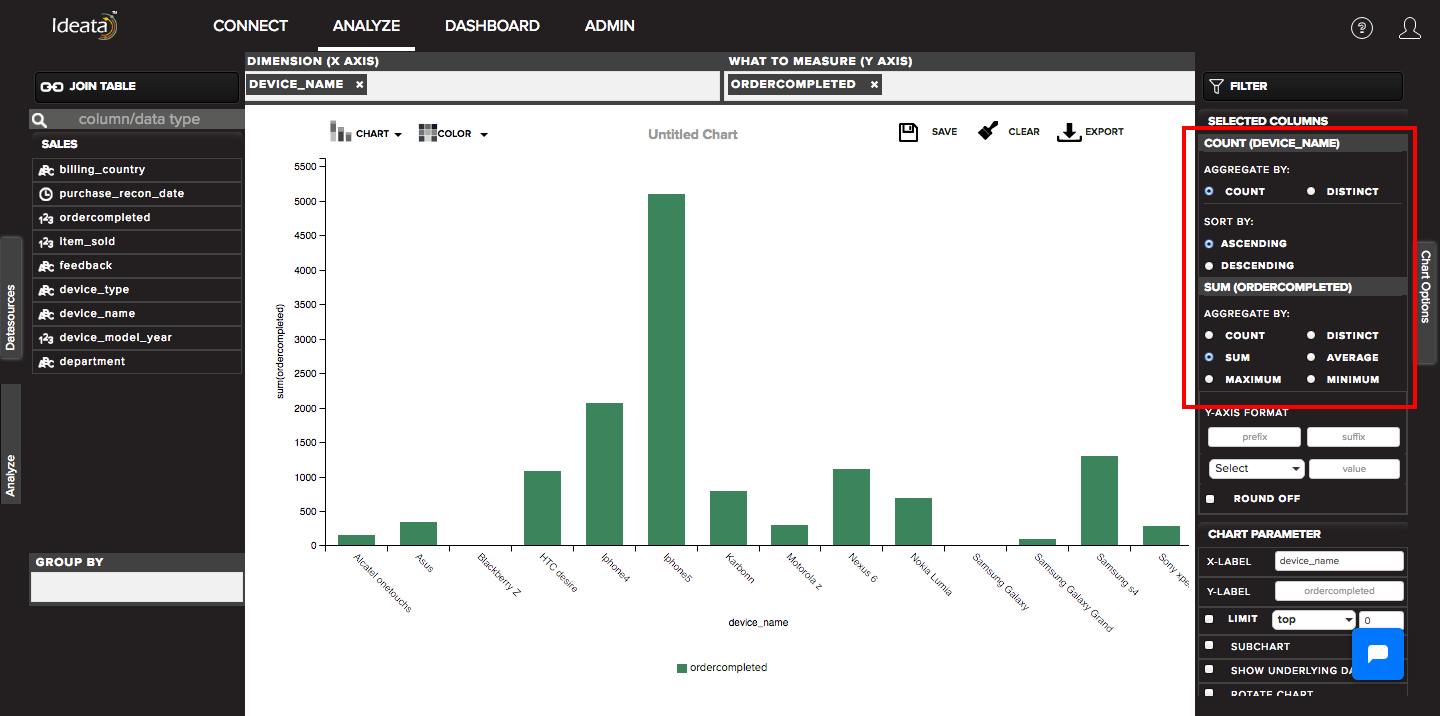1440x716 pixels.
Task: Go to the CONNECT tab
Action: pos(250,26)
